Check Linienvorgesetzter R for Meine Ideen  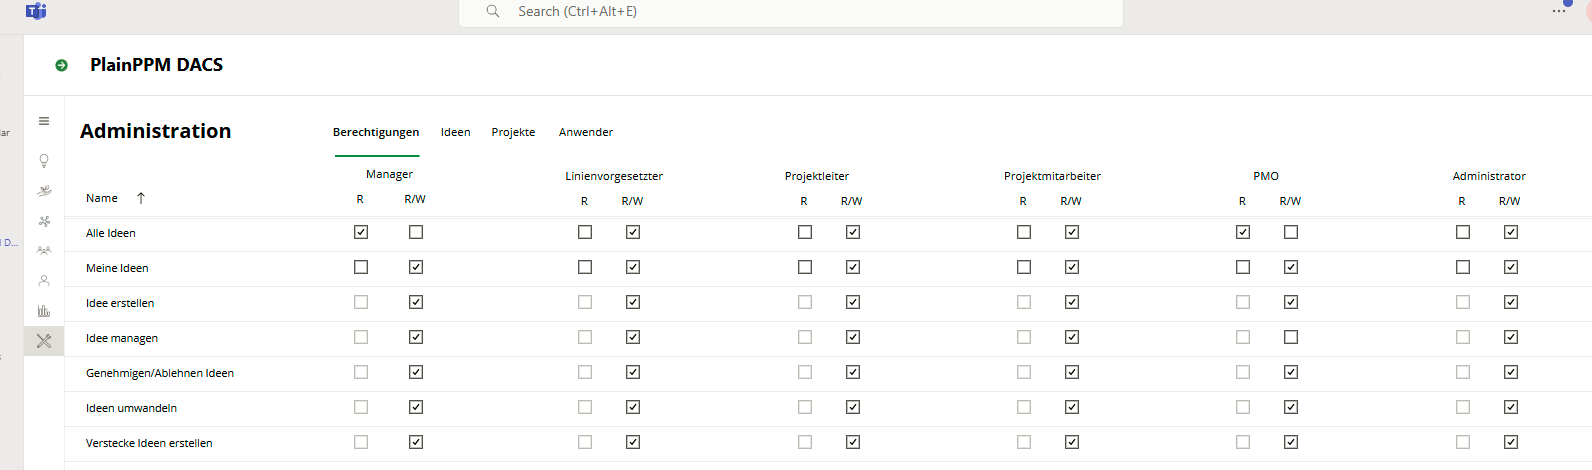pyautogui.click(x=585, y=267)
